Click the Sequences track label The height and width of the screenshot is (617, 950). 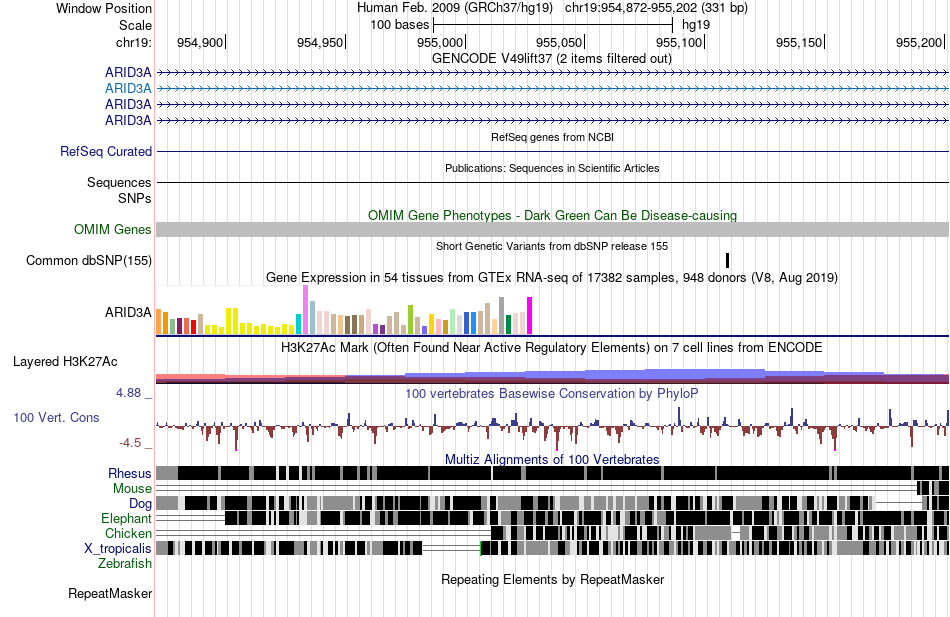coord(119,182)
